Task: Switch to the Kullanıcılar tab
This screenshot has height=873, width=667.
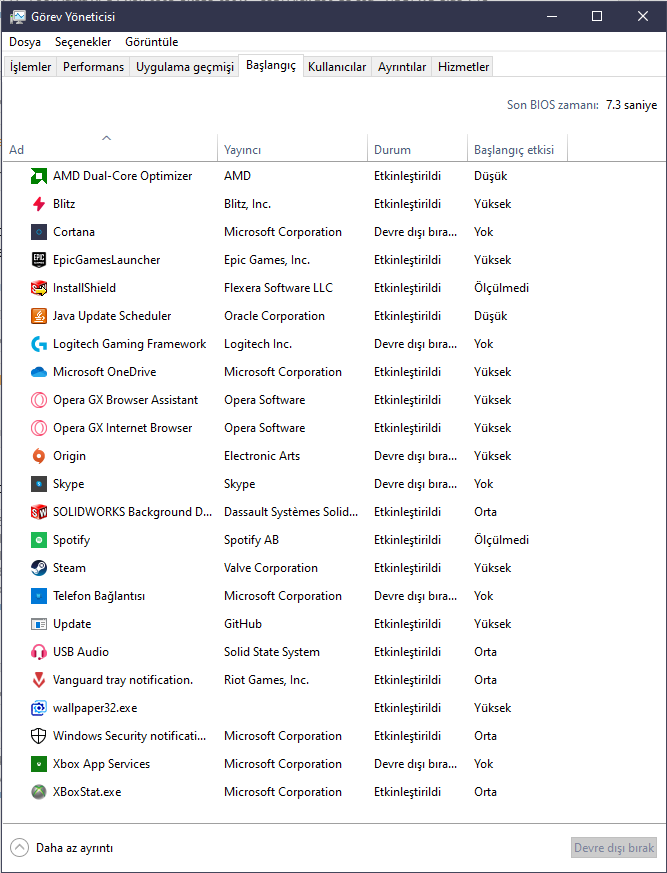Action: [337, 67]
